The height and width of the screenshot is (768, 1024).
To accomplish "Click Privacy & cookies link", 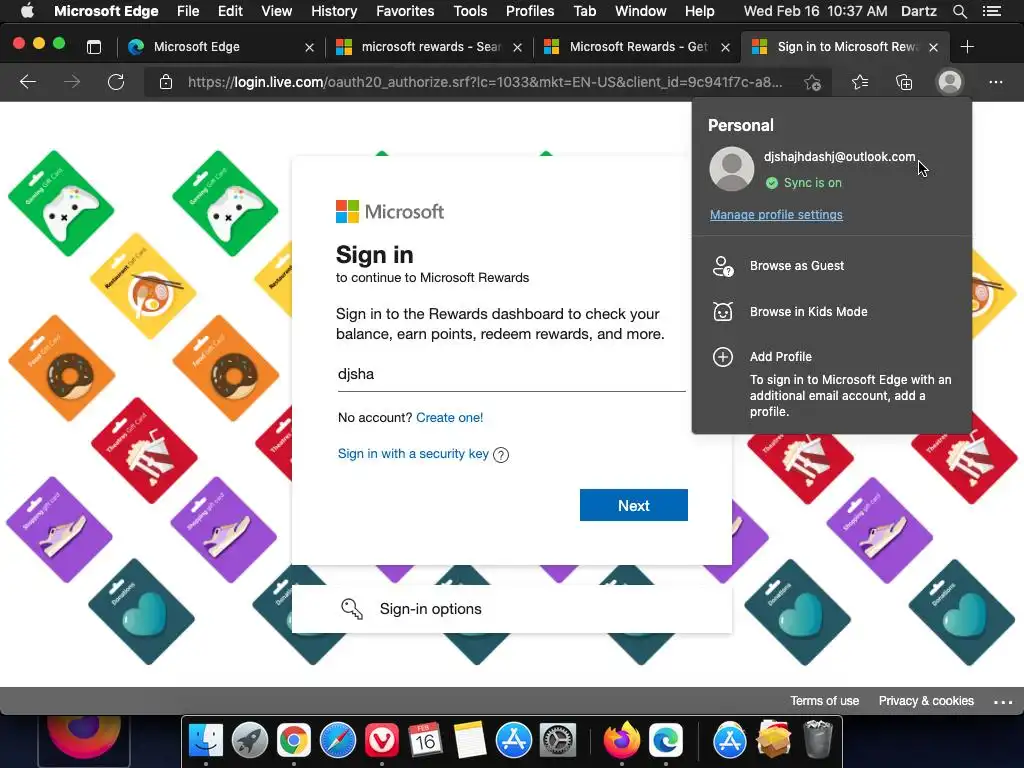I will [x=926, y=701].
